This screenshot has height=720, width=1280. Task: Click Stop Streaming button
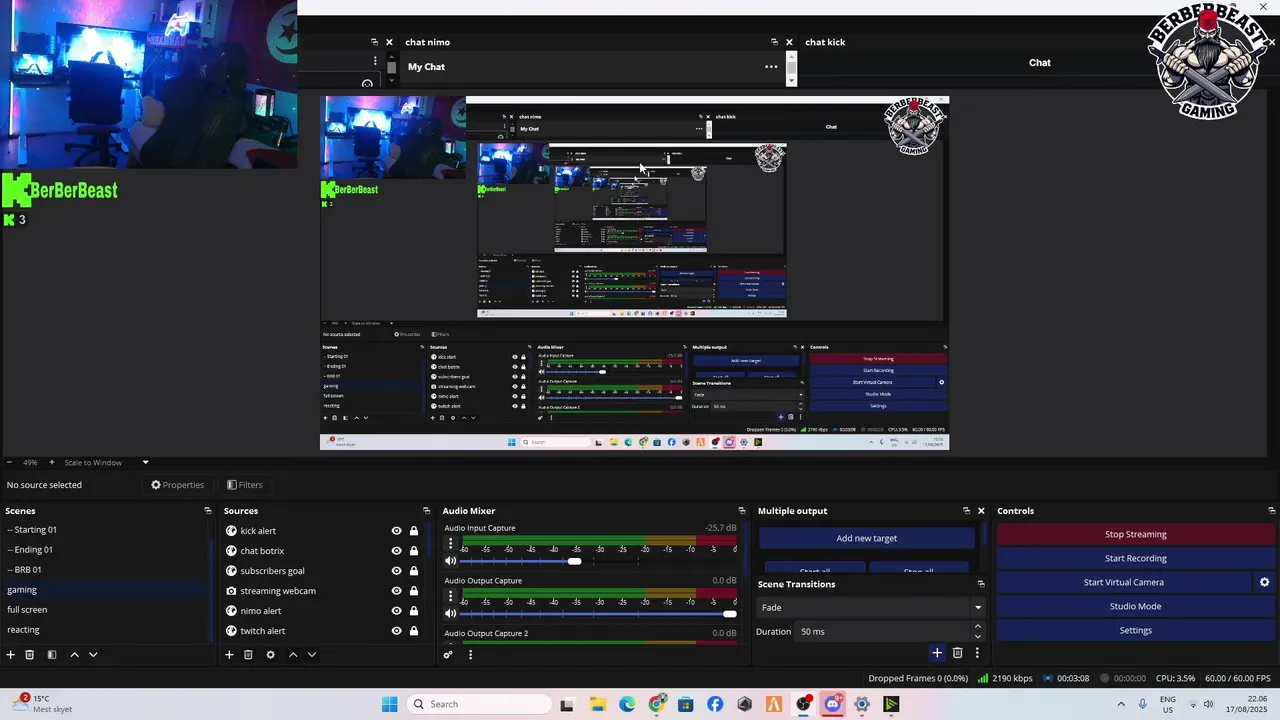[1135, 534]
